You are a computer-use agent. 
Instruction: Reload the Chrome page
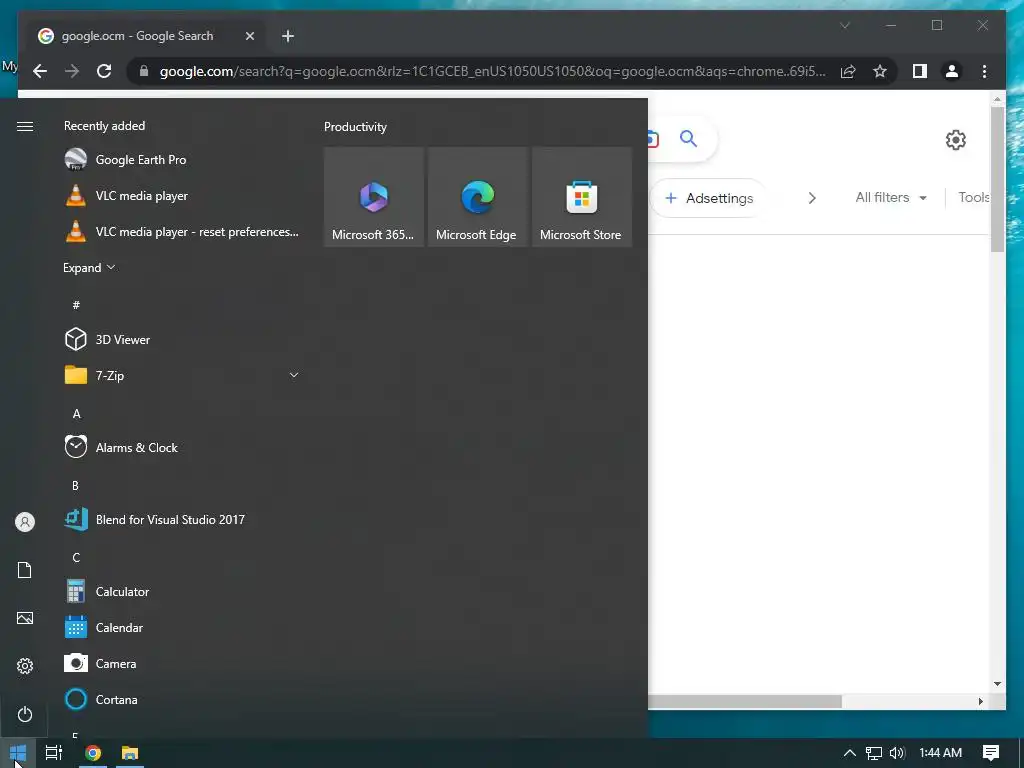(104, 71)
